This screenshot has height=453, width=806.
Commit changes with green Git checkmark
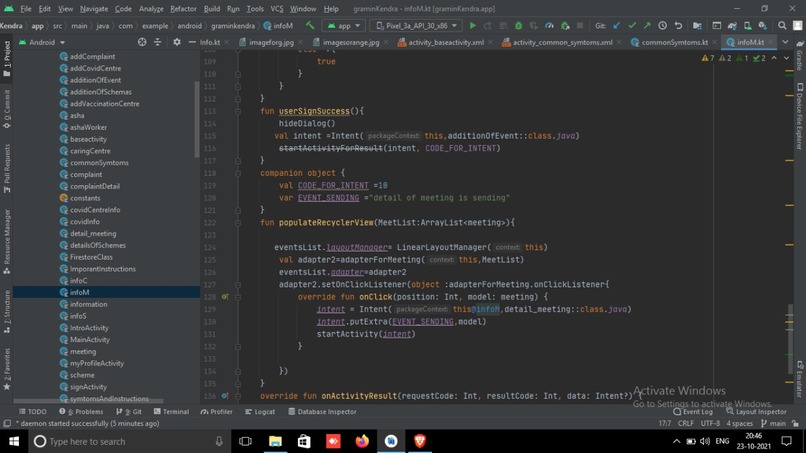tap(632, 25)
